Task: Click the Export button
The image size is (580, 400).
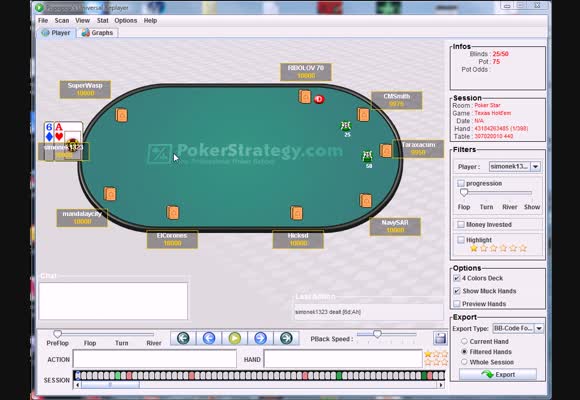Action: (498, 374)
